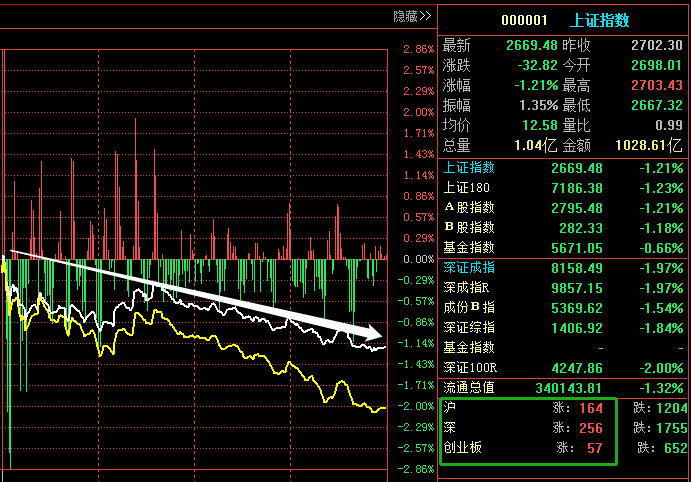
Task: Click the 涨幅 value -1.21% in quote panel
Action: tap(536, 85)
